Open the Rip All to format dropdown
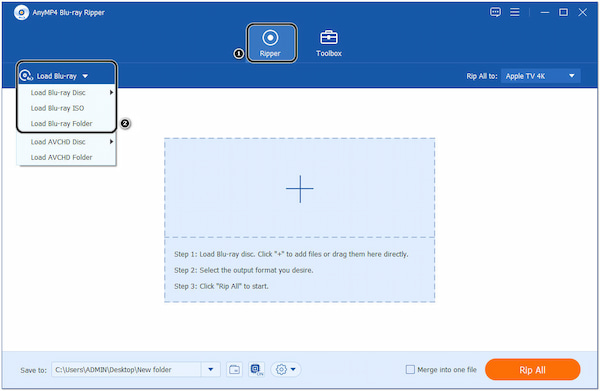 [x=540, y=76]
